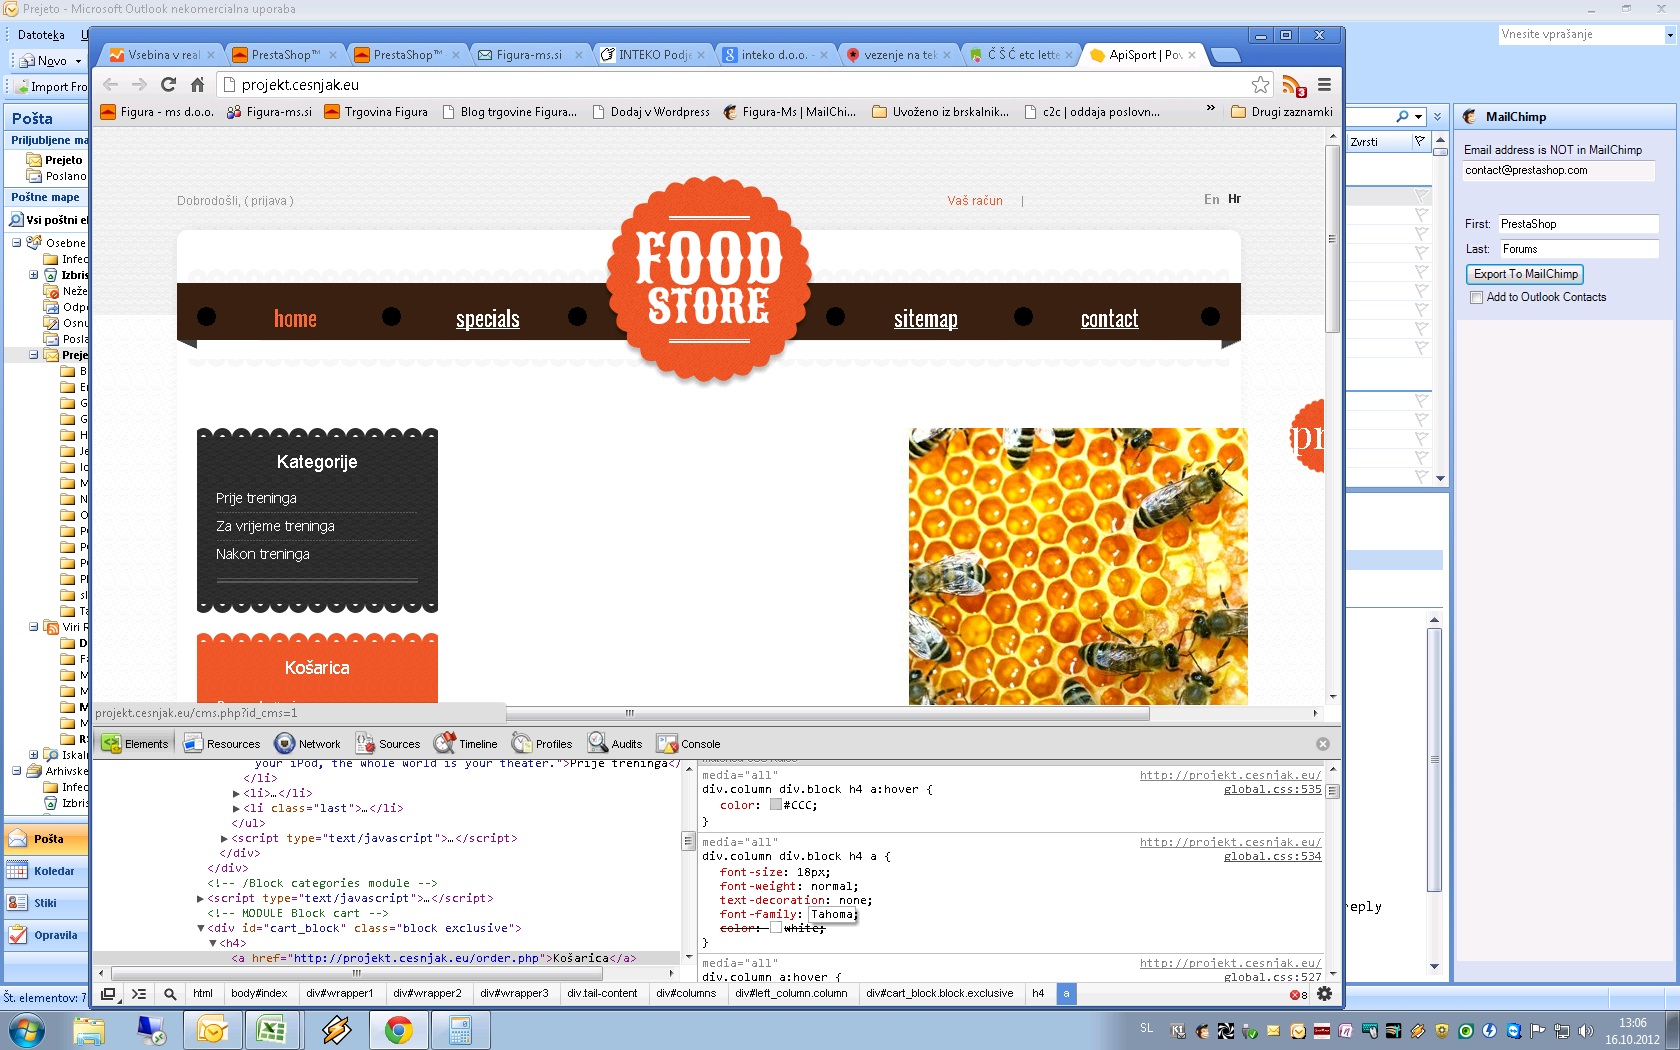Tick the Add to Outlook Contacts checkbox

pos(1476,297)
